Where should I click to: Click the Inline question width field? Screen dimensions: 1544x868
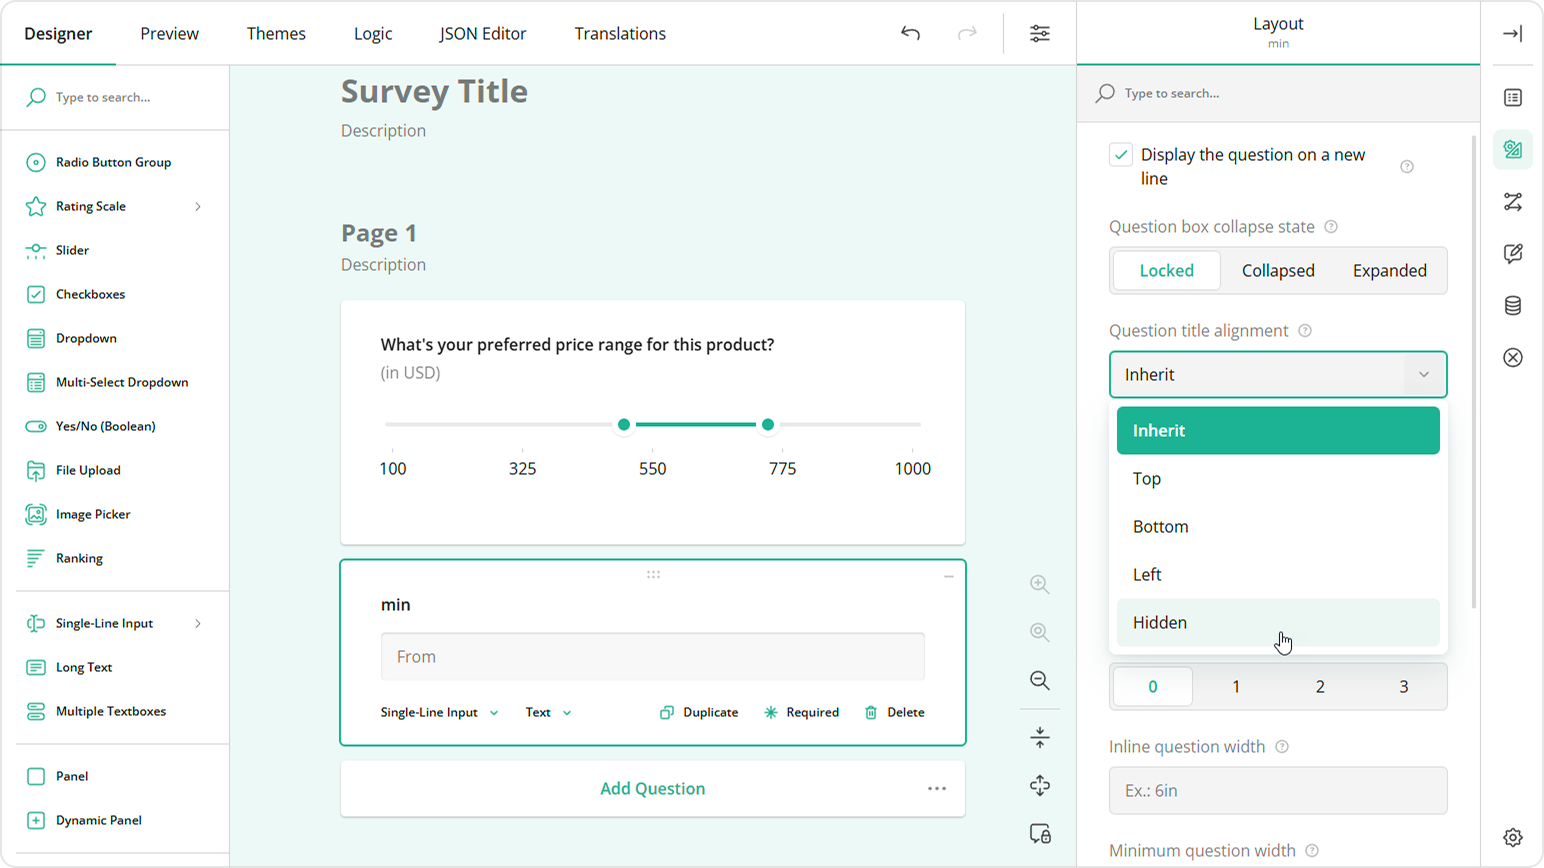coord(1277,791)
